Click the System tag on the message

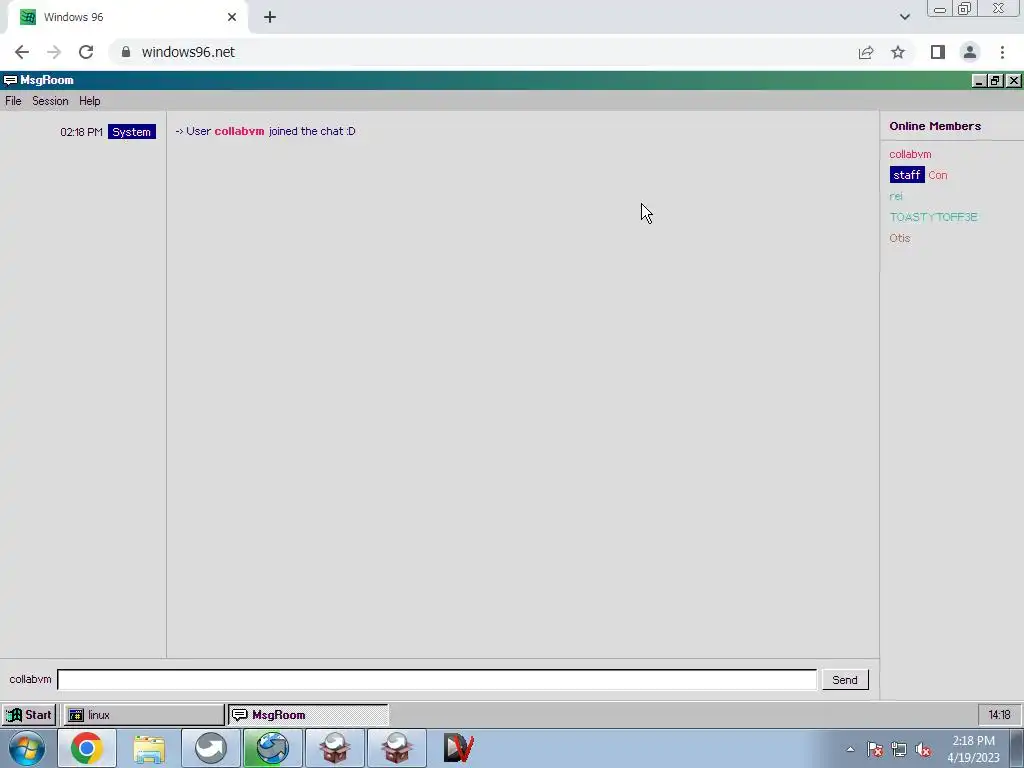coord(131,132)
